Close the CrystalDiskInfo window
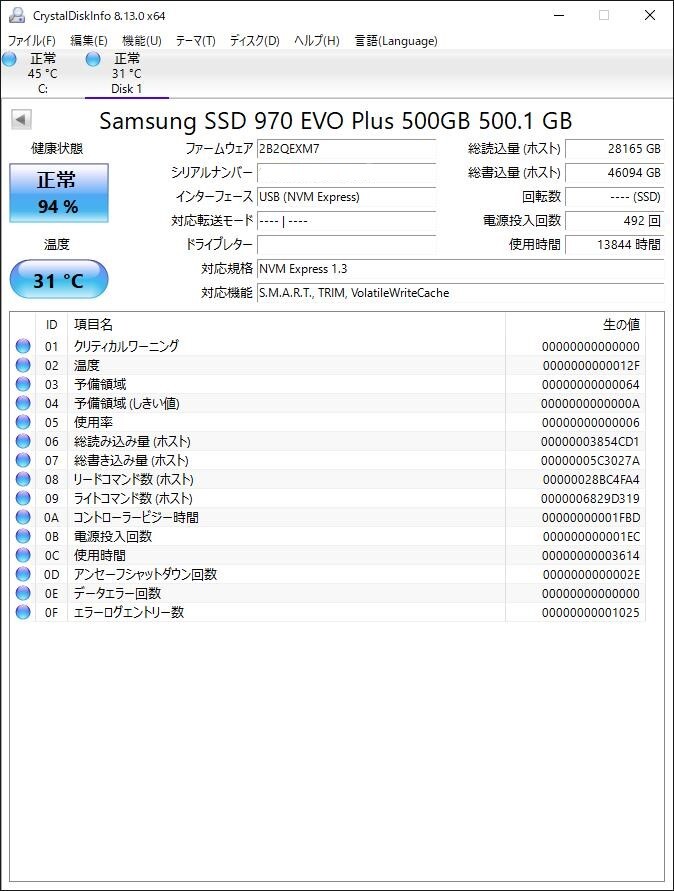Image resolution: width=674 pixels, height=891 pixels. click(650, 15)
